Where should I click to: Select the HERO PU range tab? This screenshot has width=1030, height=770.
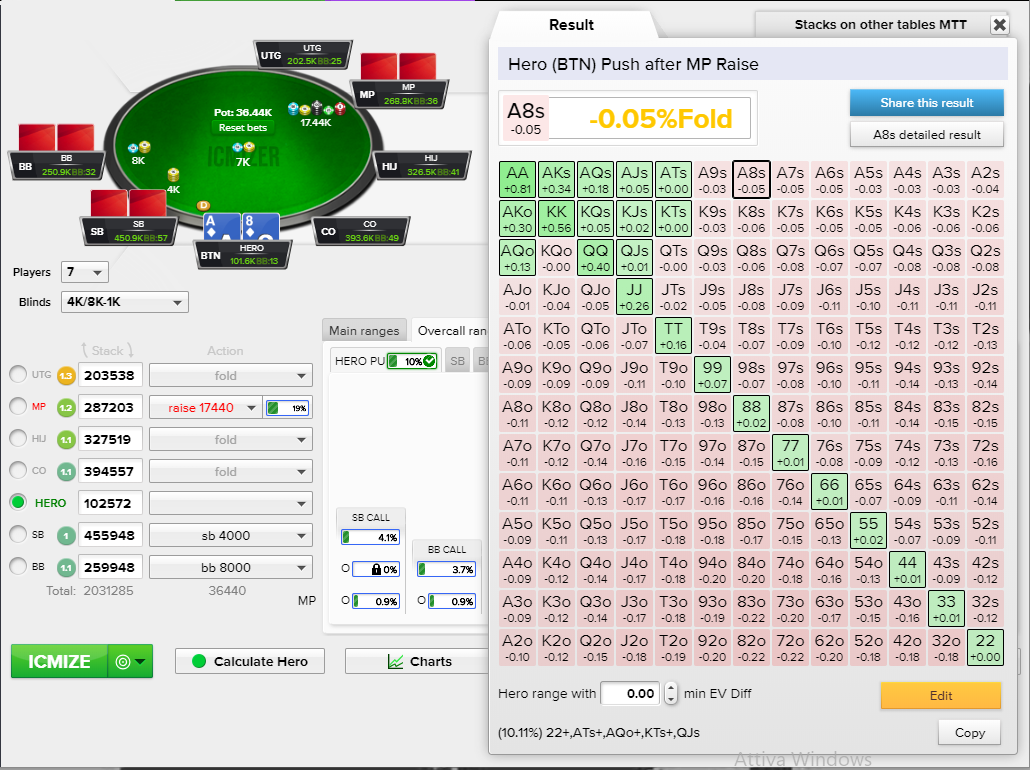(x=384, y=361)
